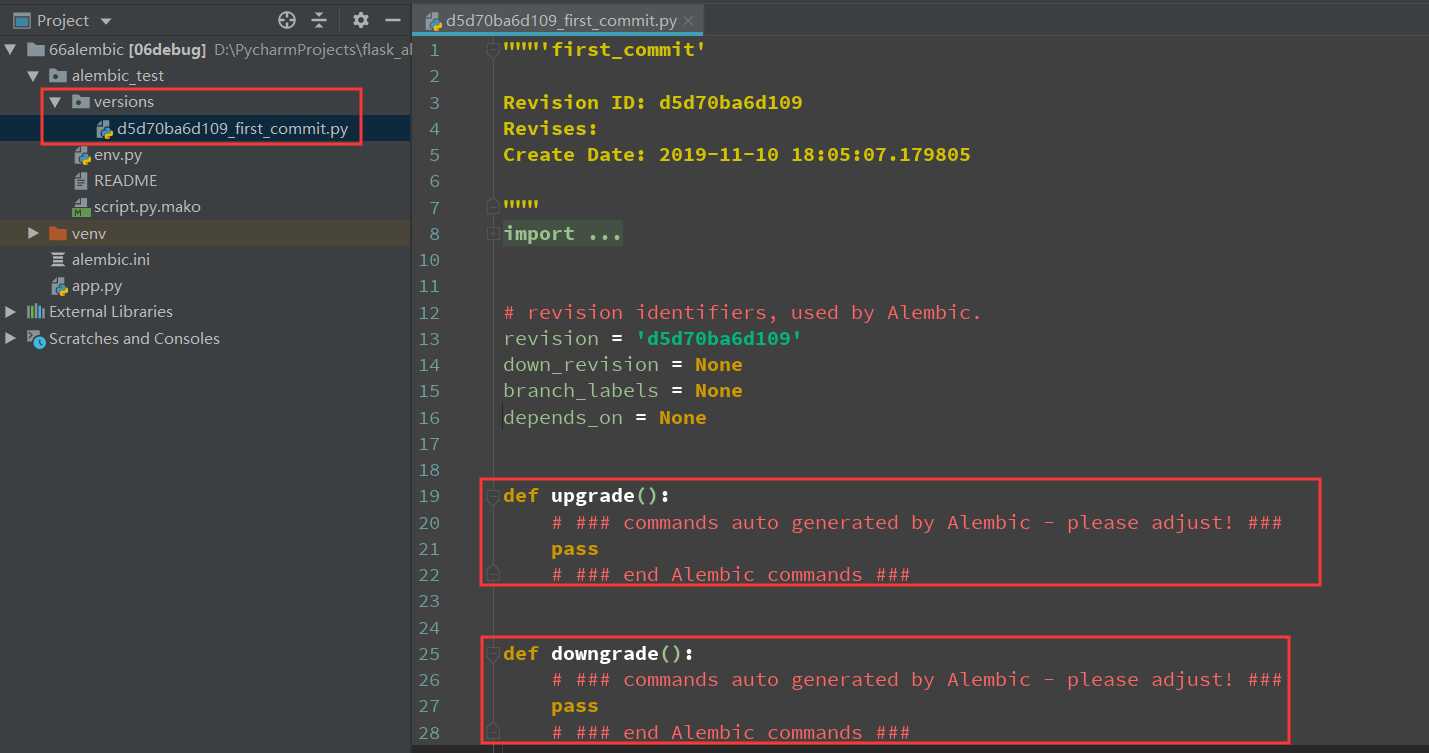
Task: Open env.py file
Action: (118, 155)
